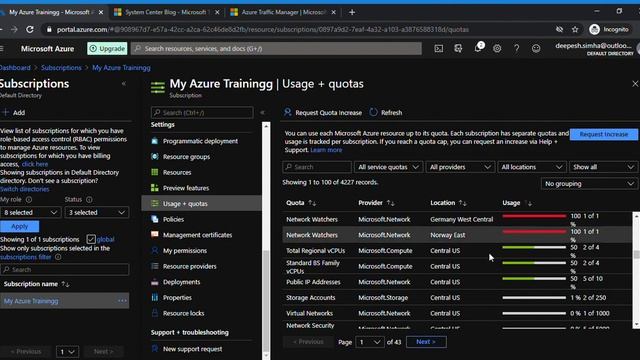Open Cloud Shell icon in Azure header
This screenshot has width=640, height=360.
click(x=439, y=49)
